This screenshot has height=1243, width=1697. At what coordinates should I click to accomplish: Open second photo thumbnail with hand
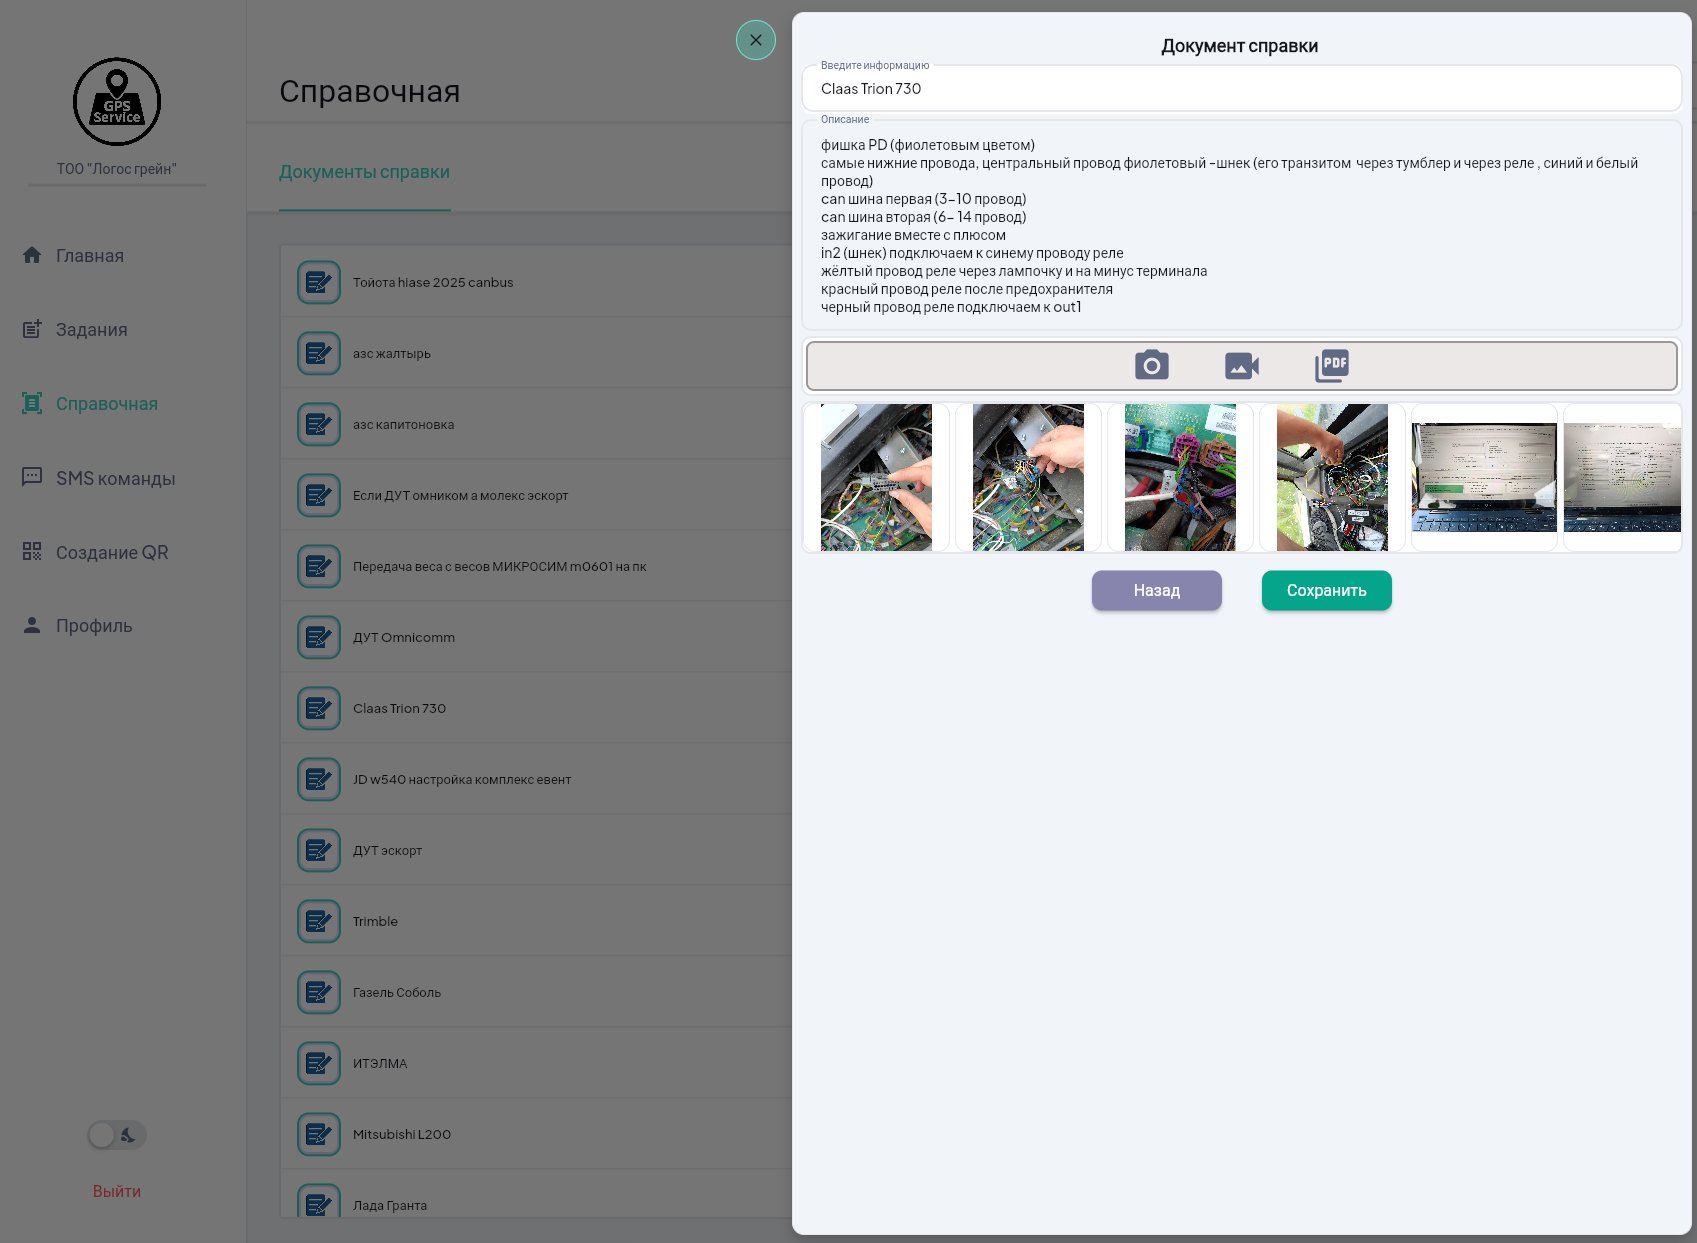1028,477
